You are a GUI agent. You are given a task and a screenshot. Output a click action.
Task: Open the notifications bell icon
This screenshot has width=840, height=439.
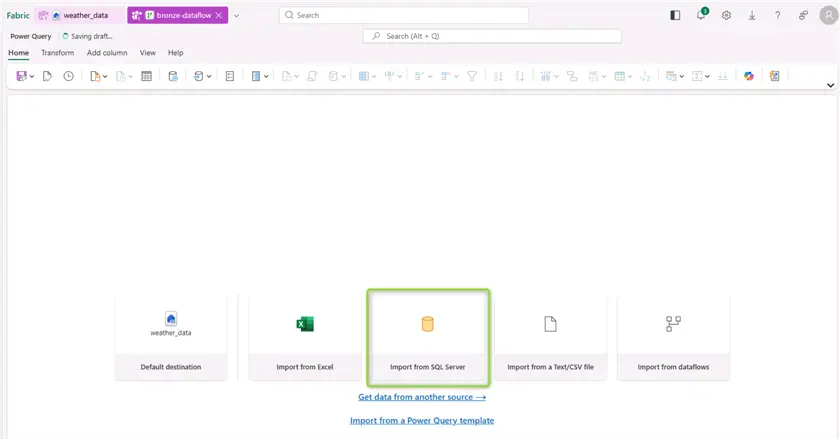tap(701, 15)
